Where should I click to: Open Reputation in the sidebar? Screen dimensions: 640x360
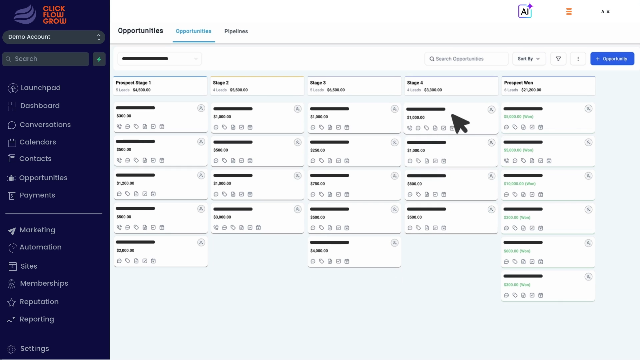click(x=33, y=302)
